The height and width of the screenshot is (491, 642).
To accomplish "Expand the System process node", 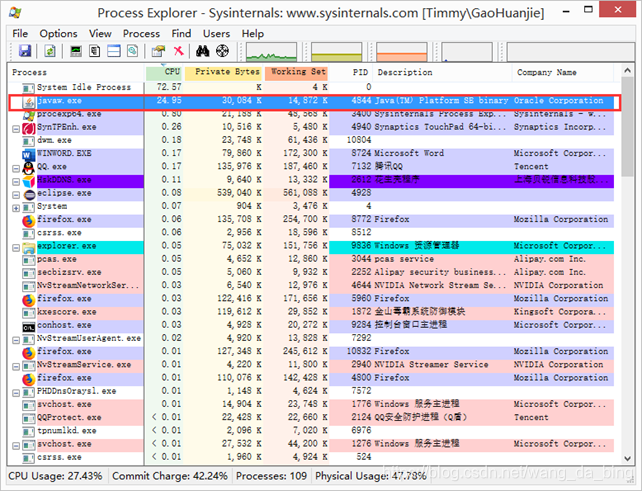I will [16, 208].
